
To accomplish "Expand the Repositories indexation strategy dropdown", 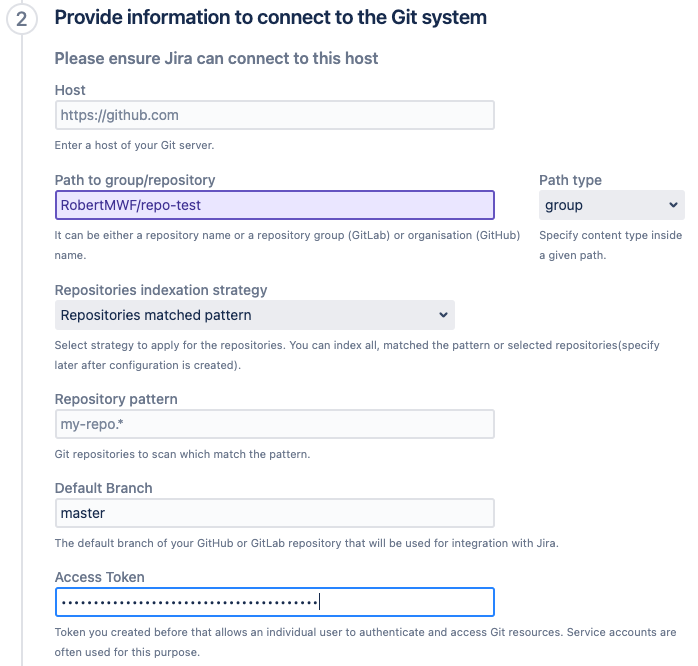I will pos(254,315).
